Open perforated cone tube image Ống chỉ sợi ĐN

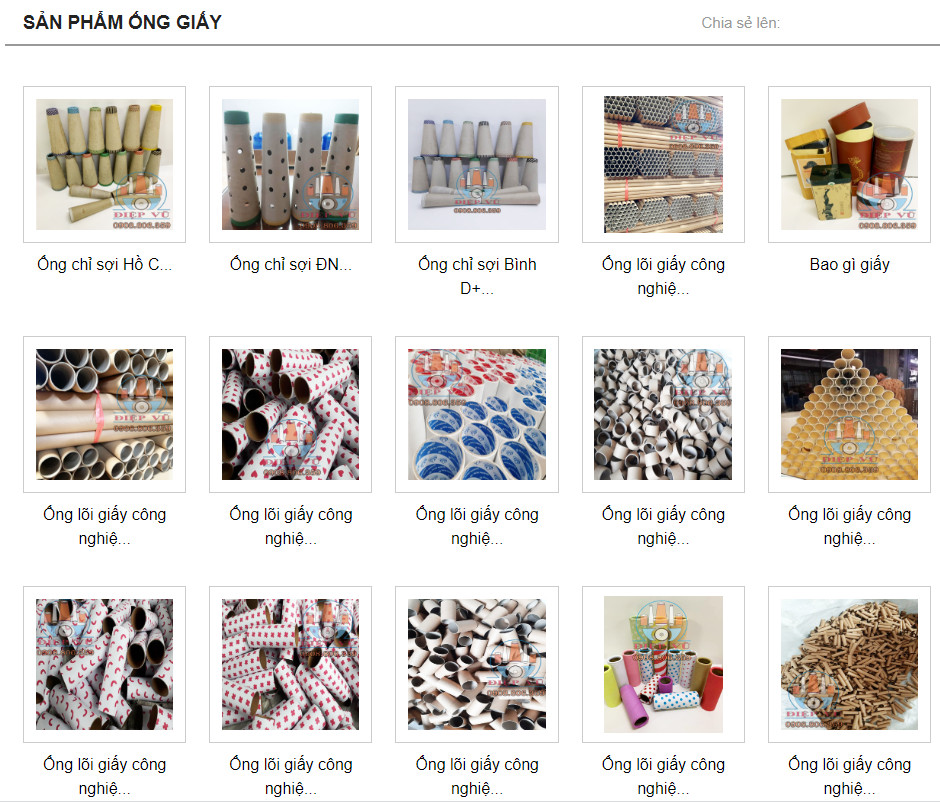coord(290,164)
